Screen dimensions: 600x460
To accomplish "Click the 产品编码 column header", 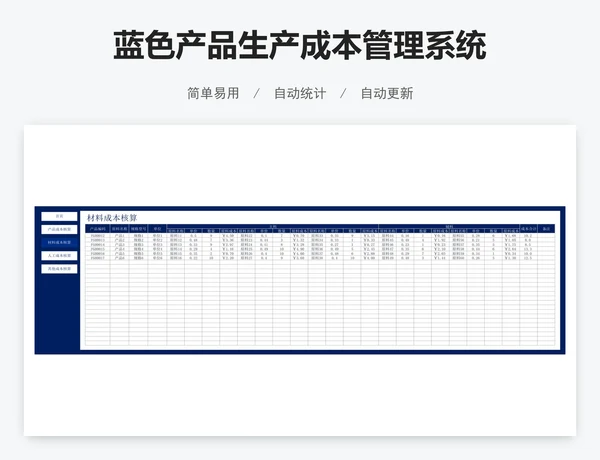I will 98,229.
